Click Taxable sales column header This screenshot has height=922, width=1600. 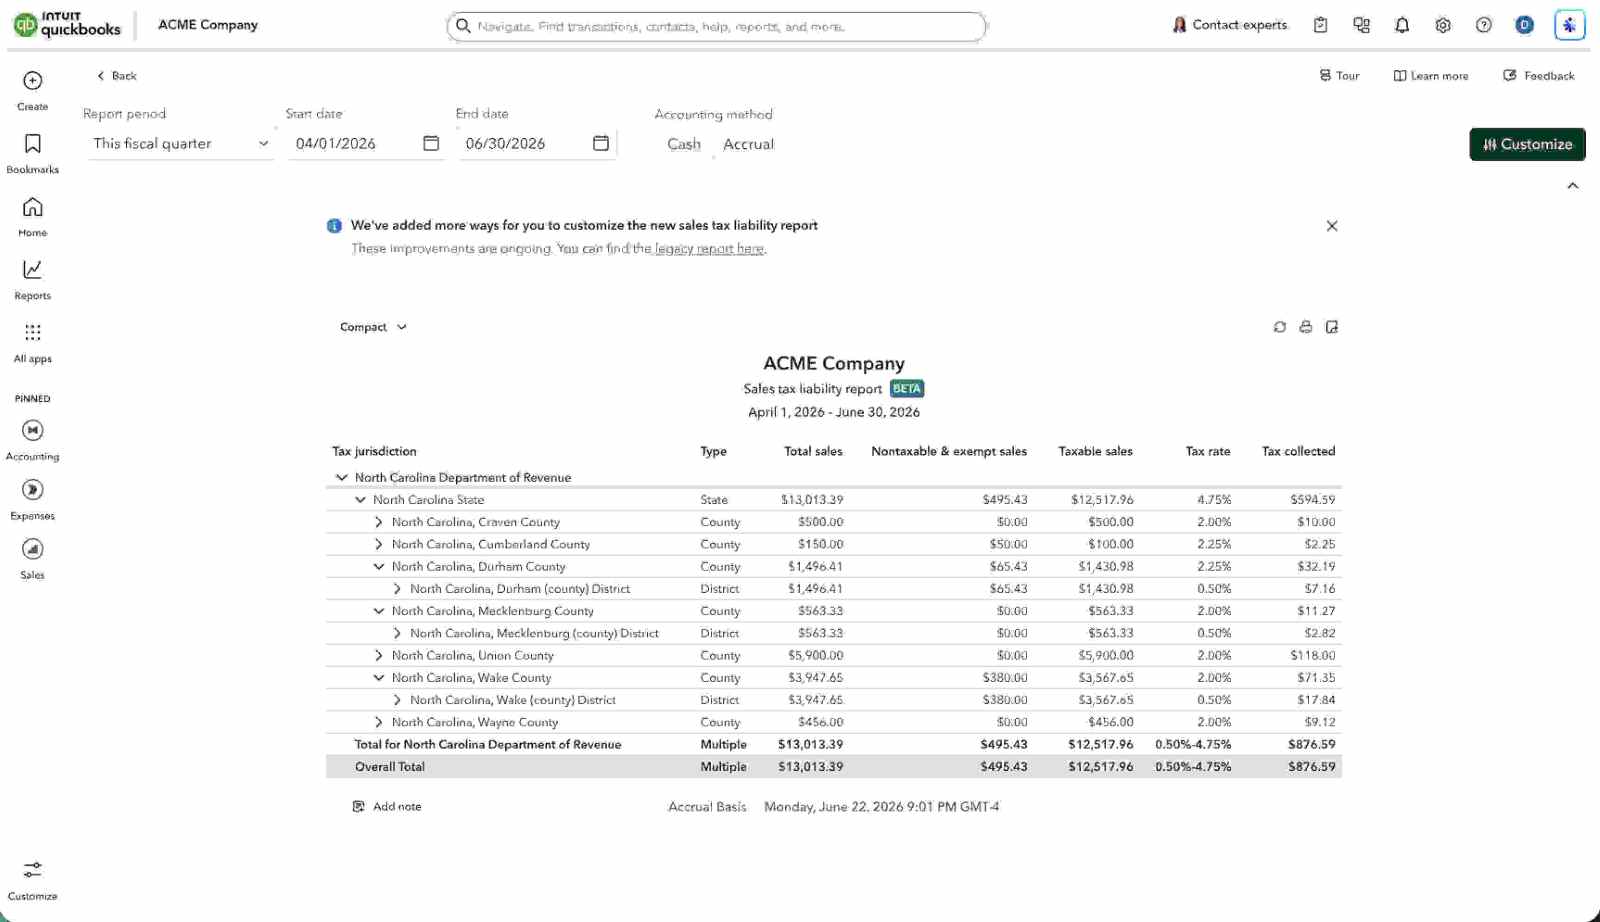(x=1095, y=451)
